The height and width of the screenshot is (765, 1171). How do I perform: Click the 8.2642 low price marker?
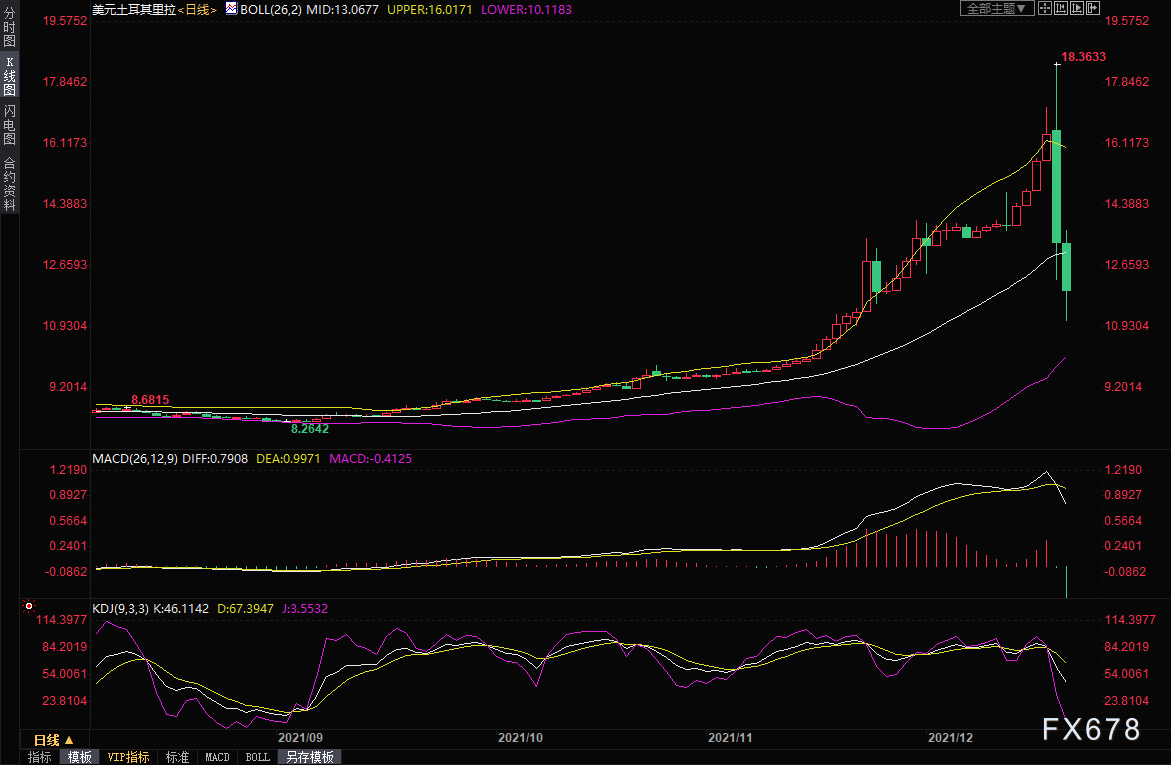pyautogui.click(x=310, y=429)
